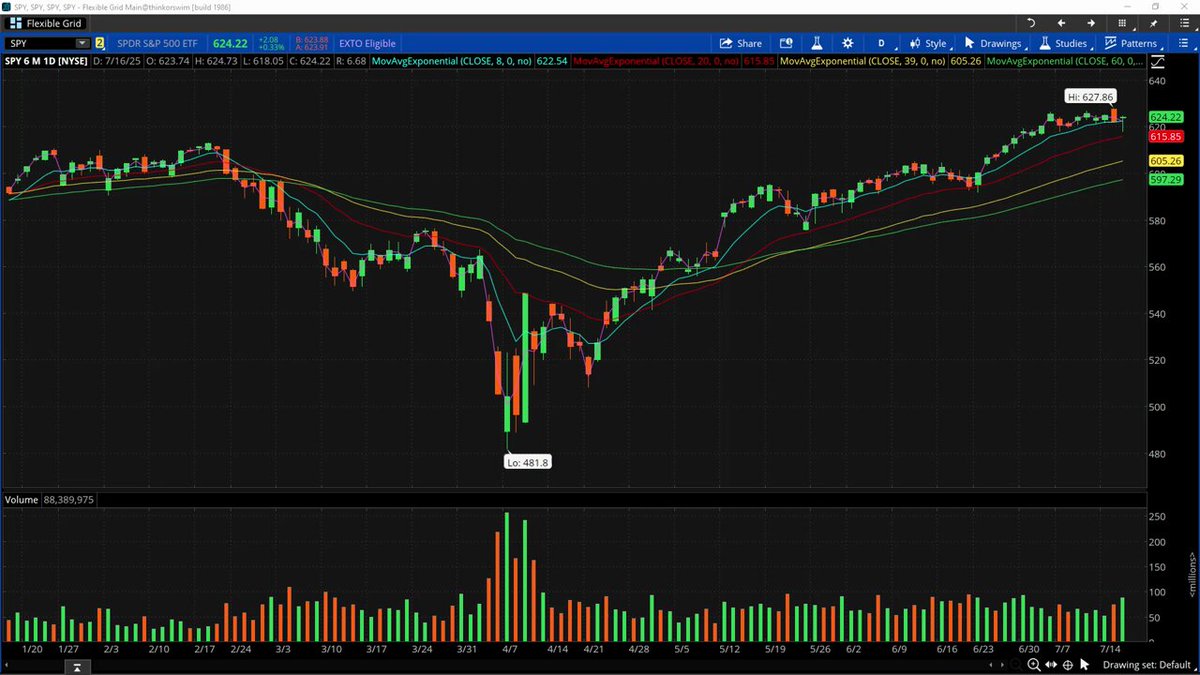Click the green 597.29 price axis tag

1166,179
